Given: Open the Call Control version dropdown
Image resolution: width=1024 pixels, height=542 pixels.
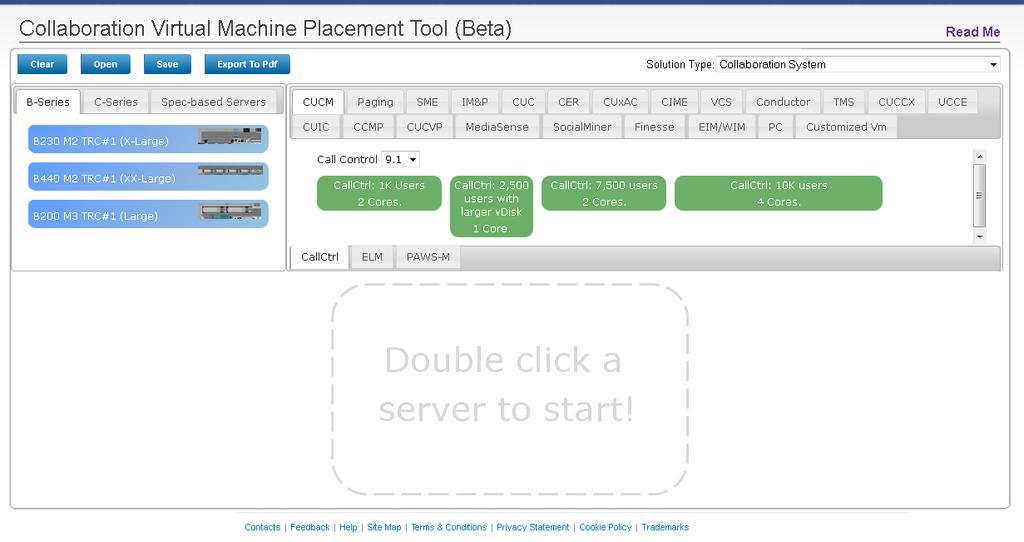Looking at the screenshot, I should point(400,159).
